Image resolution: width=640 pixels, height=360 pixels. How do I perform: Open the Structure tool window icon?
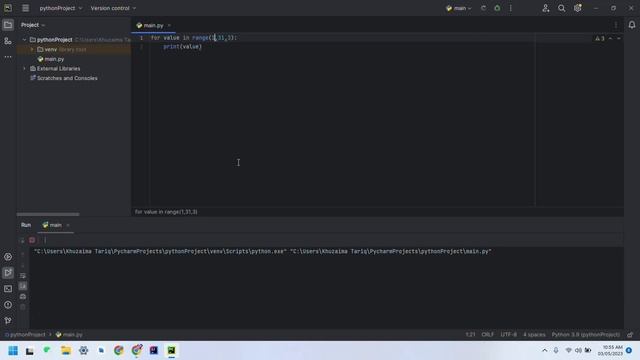tap(8, 41)
